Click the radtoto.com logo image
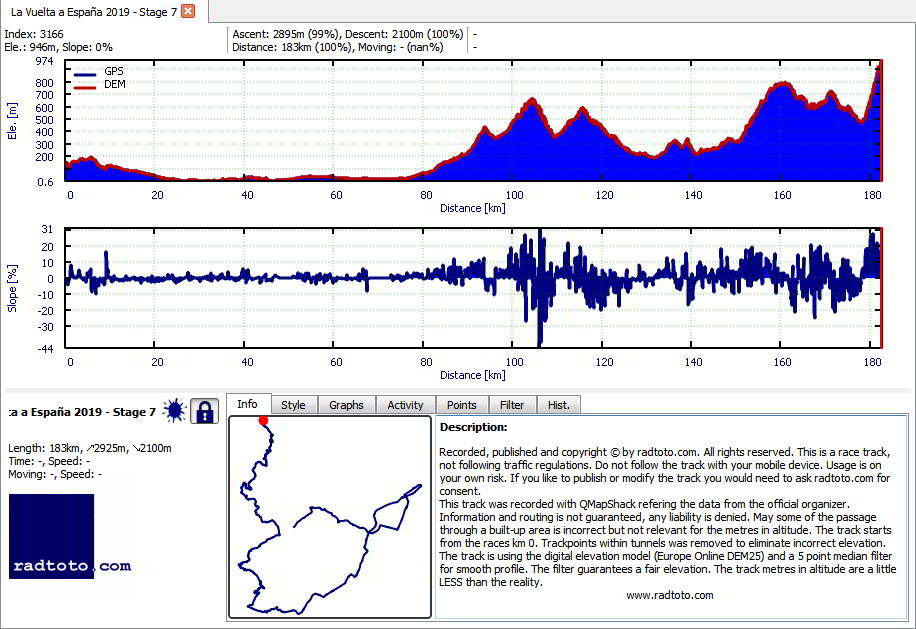 pos(51,536)
